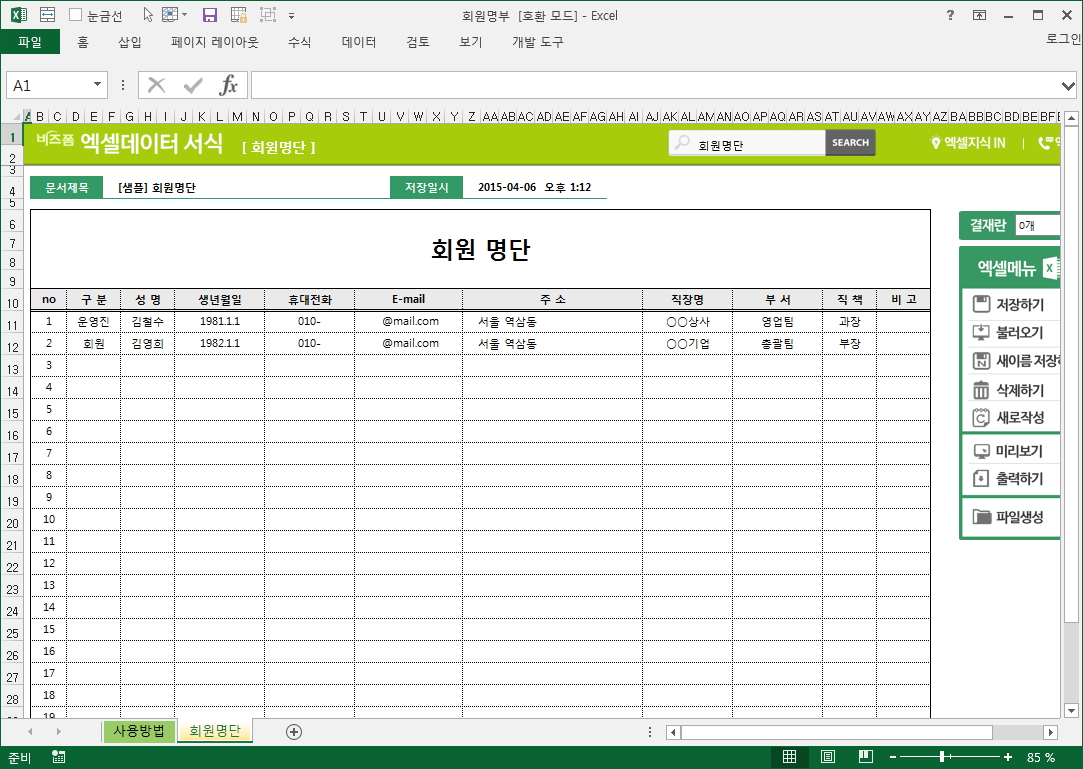Switch to Page Break Preview in status bar

coord(865,757)
